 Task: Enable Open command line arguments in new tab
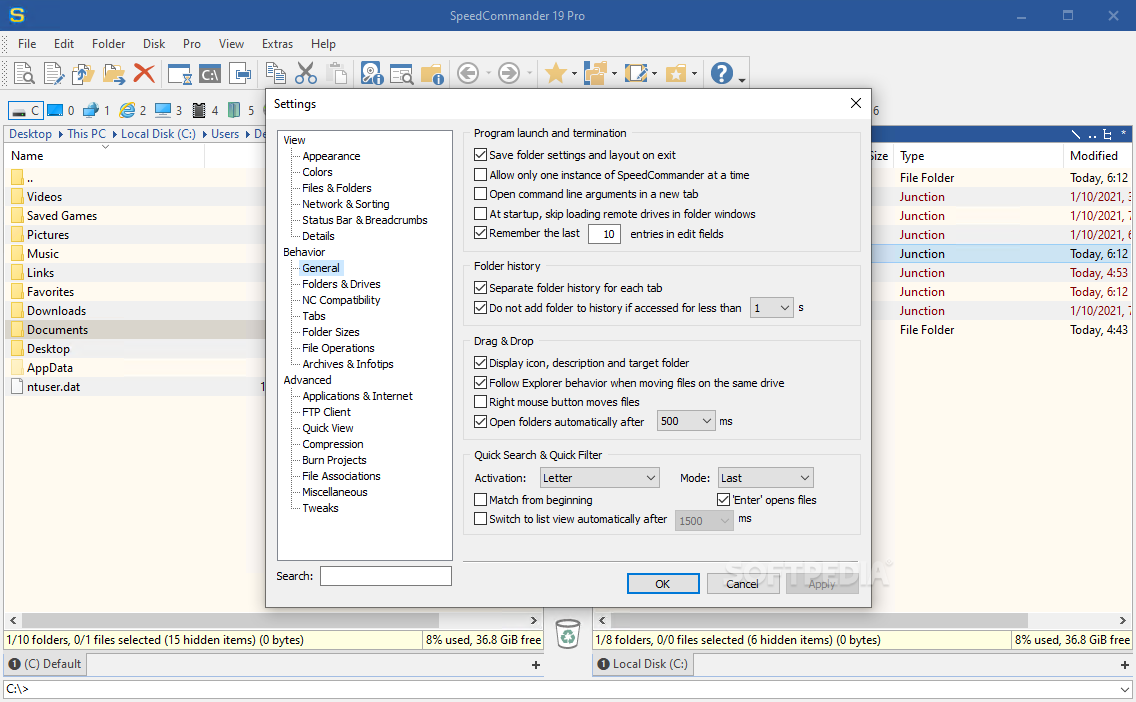point(480,194)
